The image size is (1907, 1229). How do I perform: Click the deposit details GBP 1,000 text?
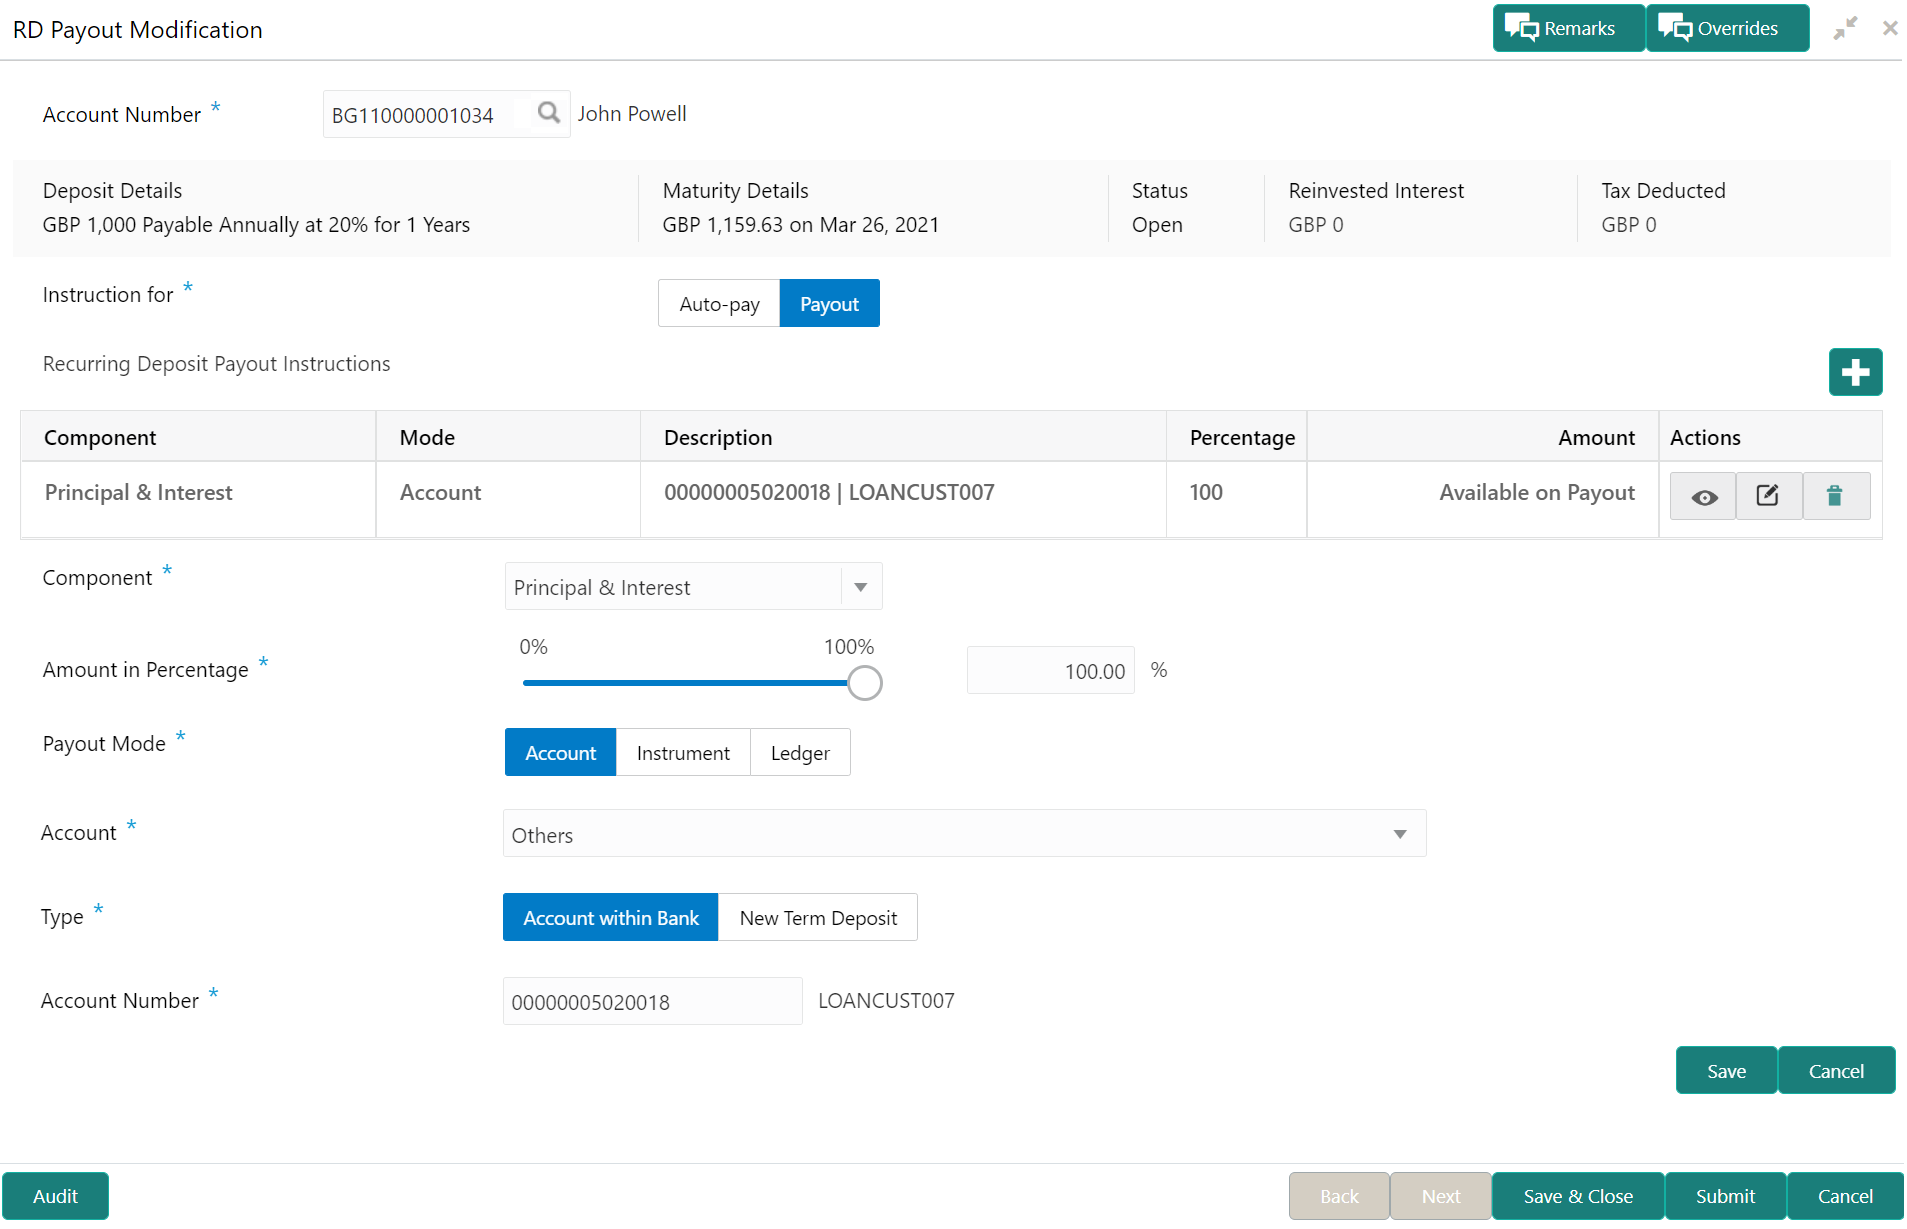(x=256, y=225)
